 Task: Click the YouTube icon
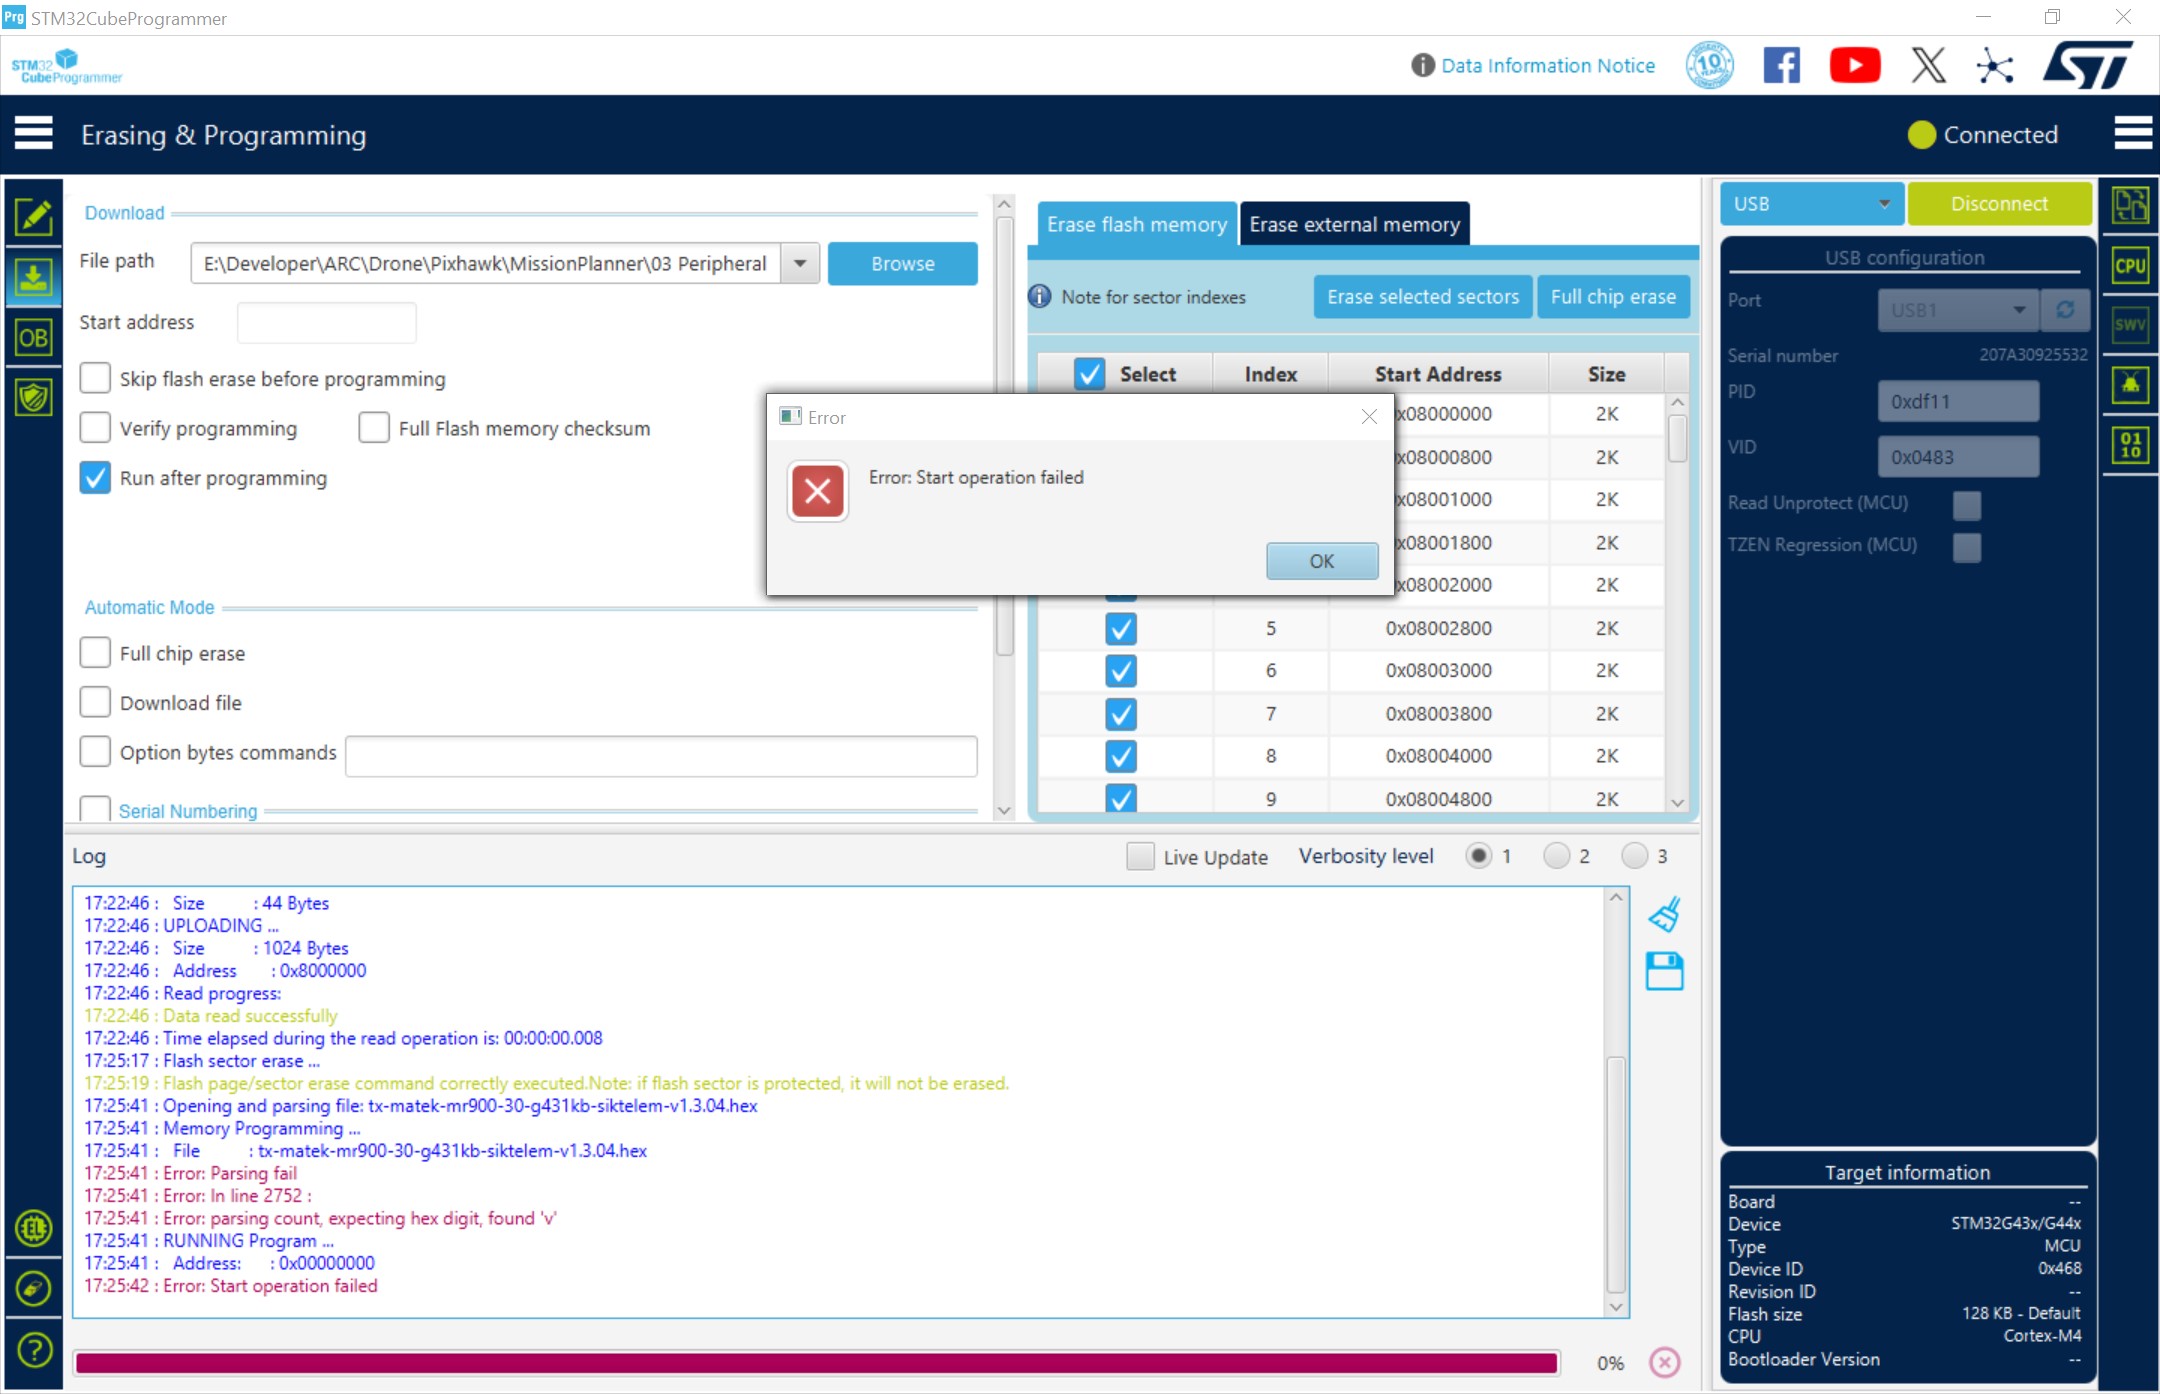point(1855,66)
